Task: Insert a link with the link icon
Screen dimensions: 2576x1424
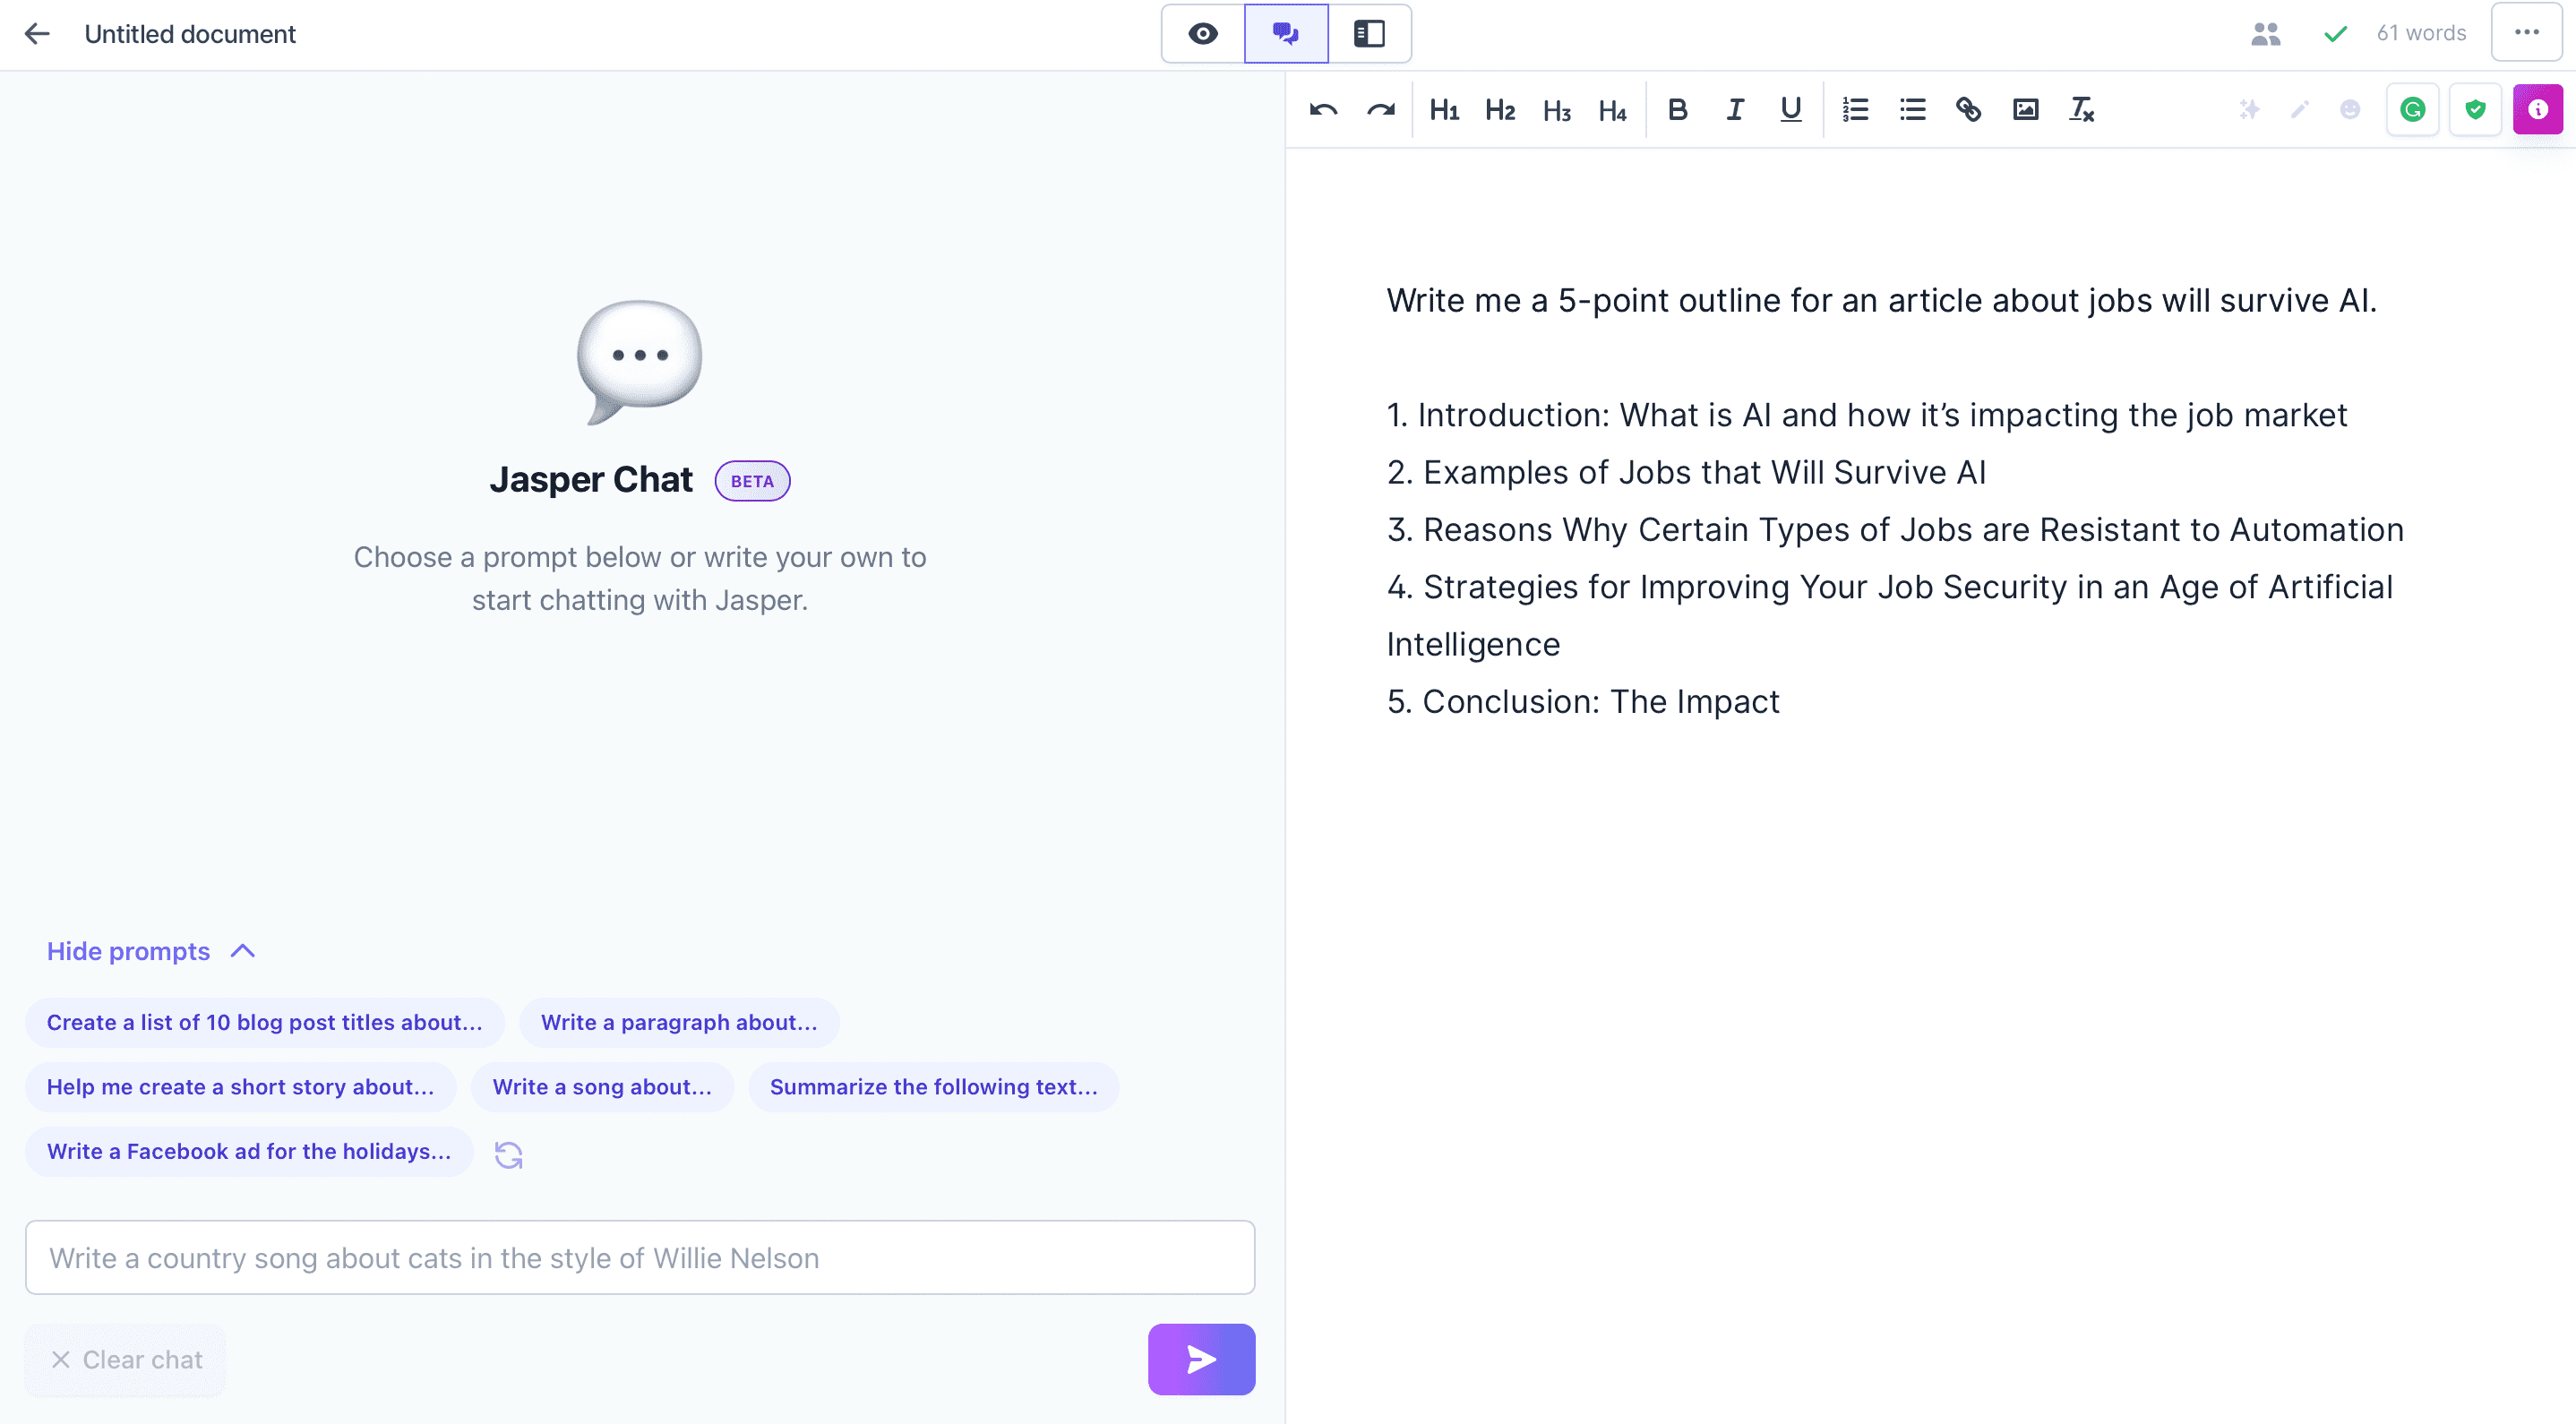Action: [x=1968, y=110]
